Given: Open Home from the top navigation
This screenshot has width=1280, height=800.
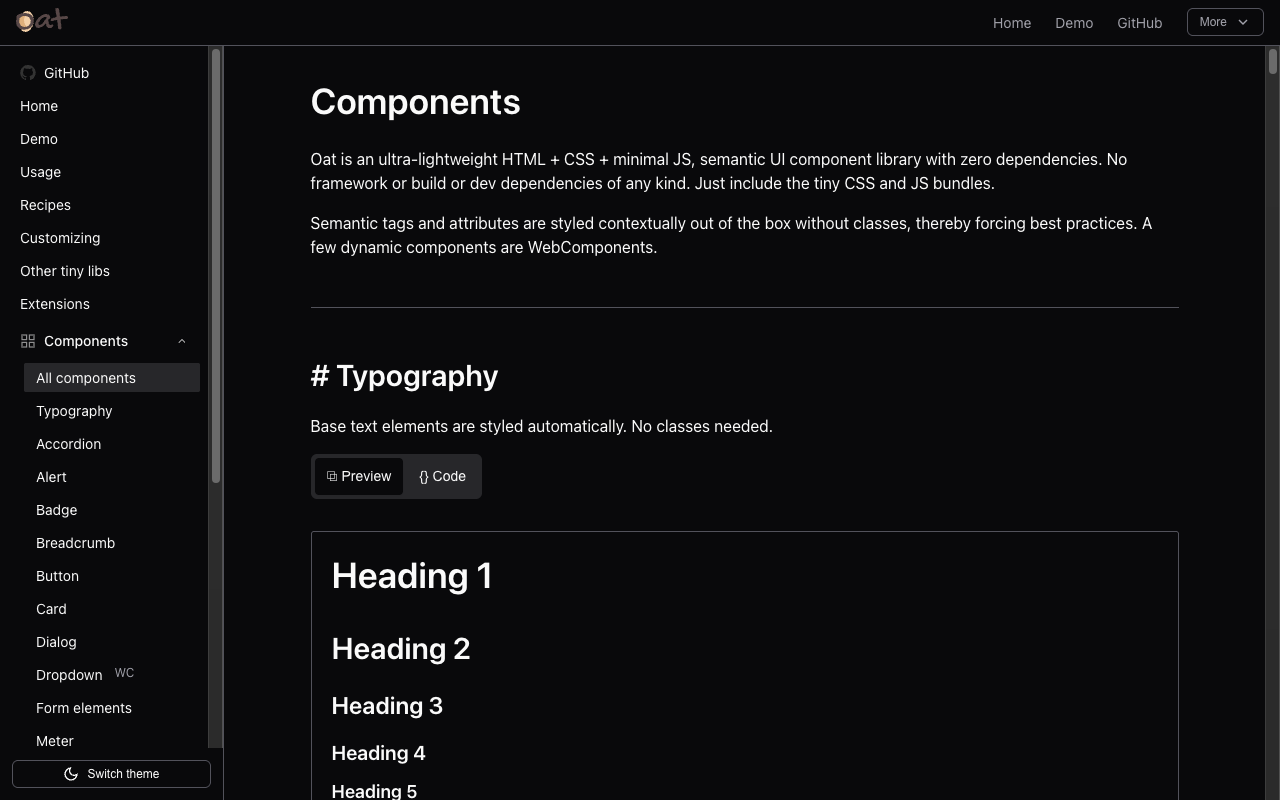Looking at the screenshot, I should point(1012,22).
